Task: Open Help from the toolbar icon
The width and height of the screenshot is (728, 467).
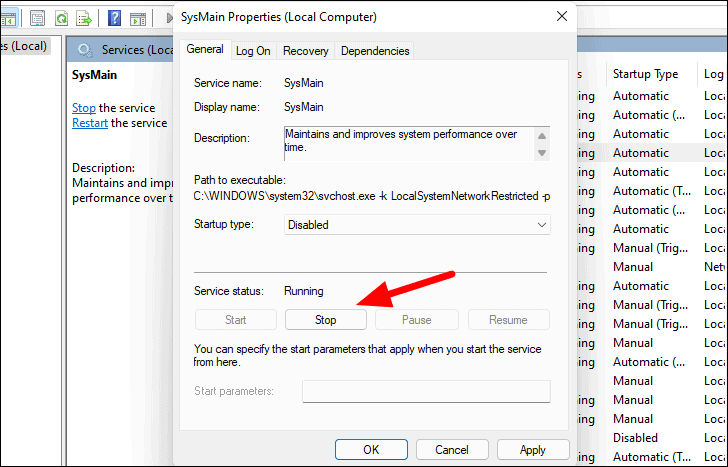Action: point(115,18)
